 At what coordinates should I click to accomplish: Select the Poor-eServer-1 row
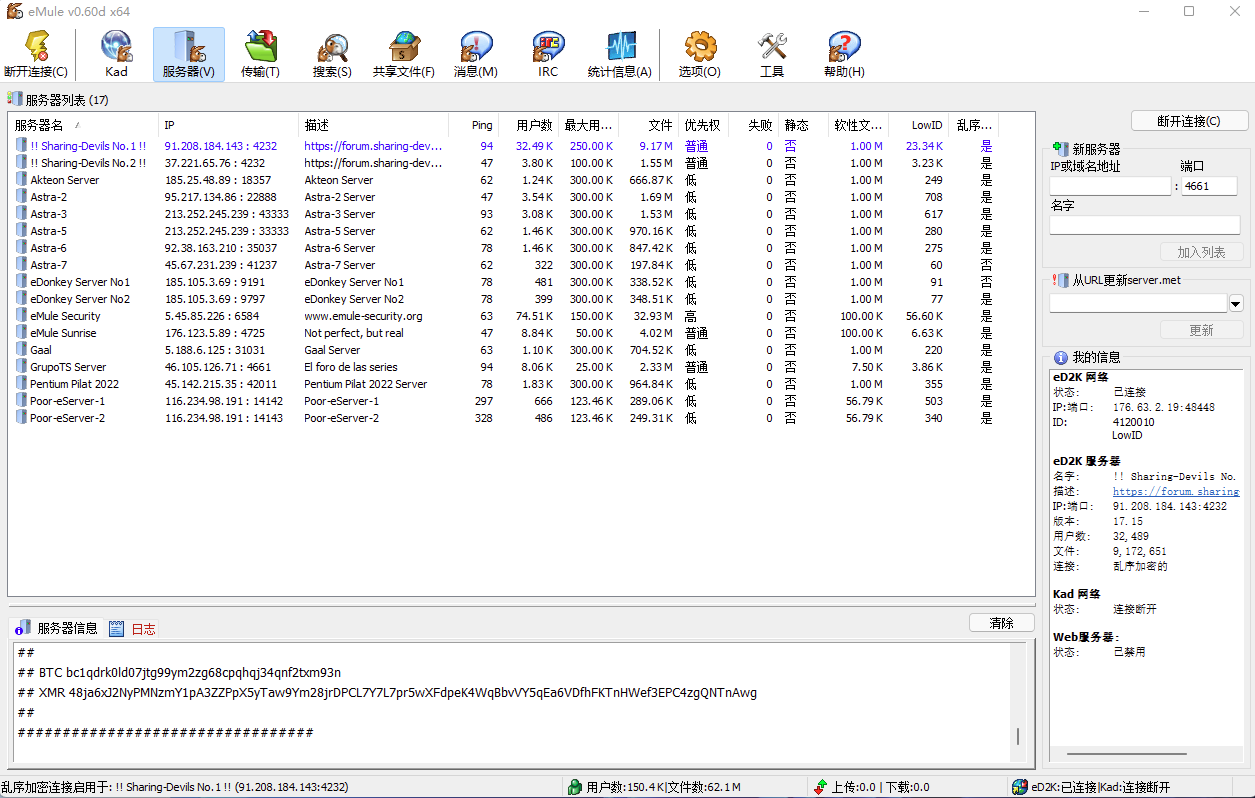coord(504,401)
